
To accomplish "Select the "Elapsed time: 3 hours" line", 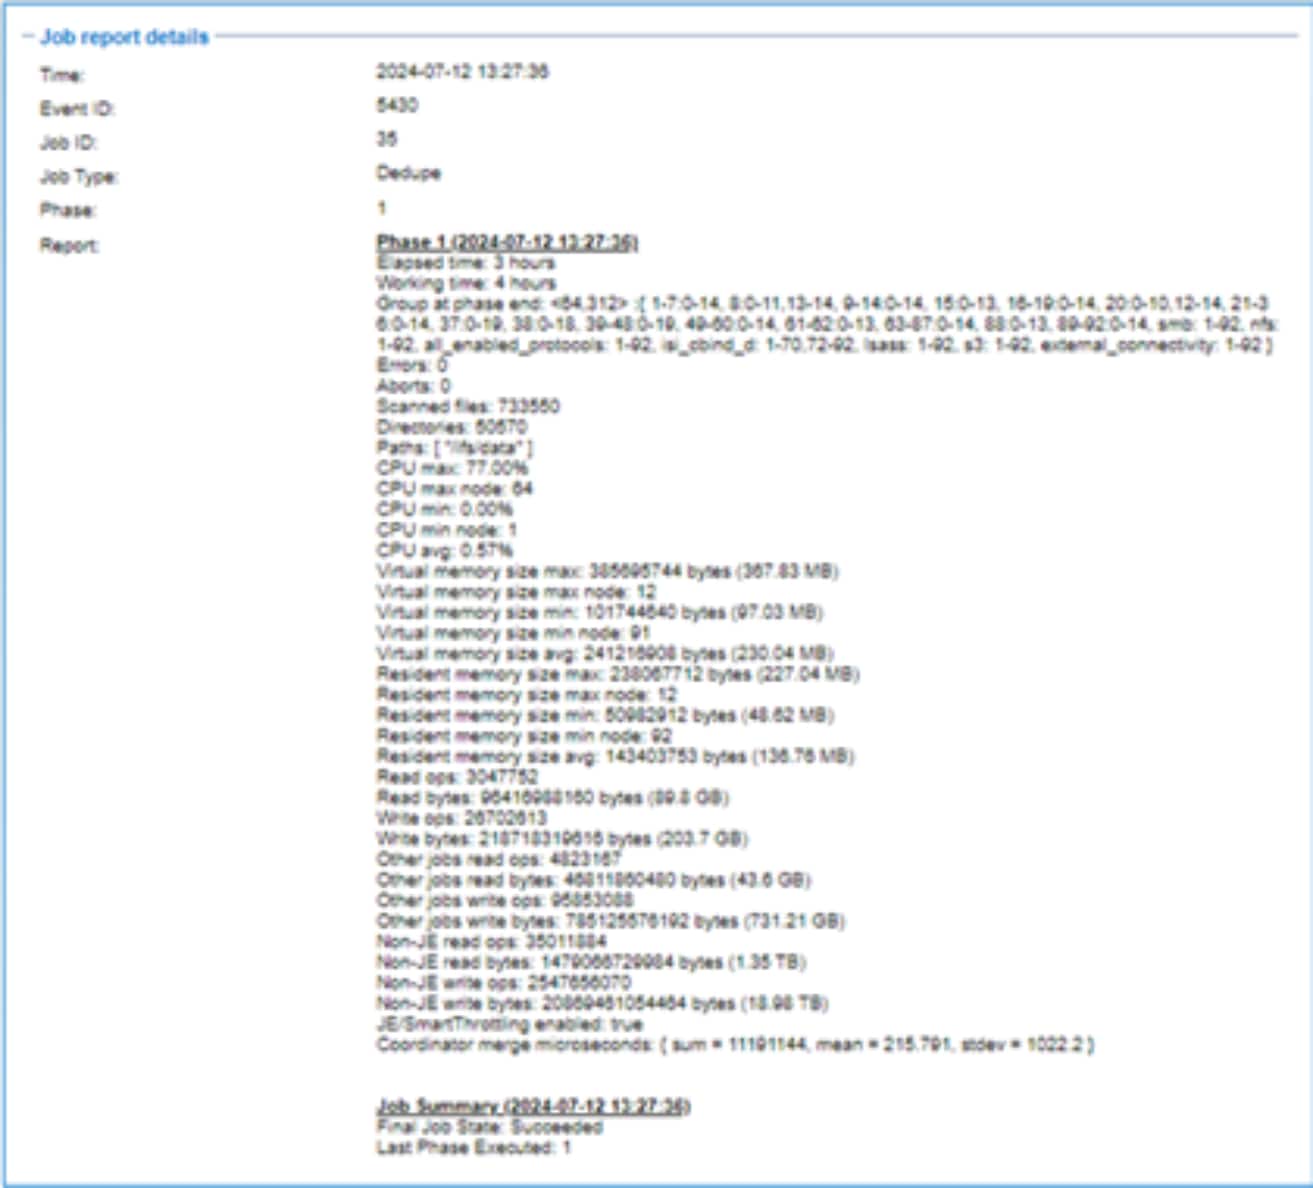I will click(465, 262).
